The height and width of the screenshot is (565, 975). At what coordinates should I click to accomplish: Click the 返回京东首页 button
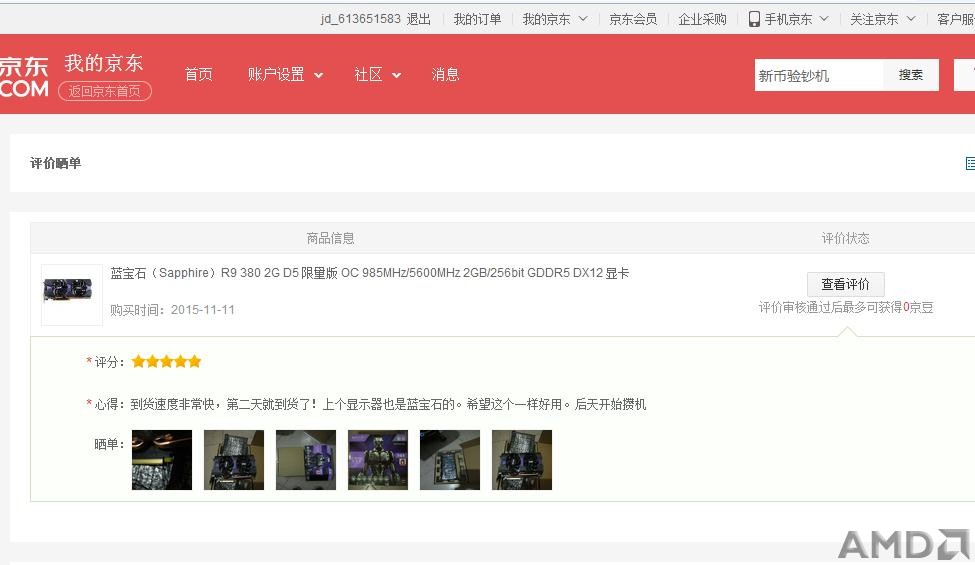(x=104, y=91)
